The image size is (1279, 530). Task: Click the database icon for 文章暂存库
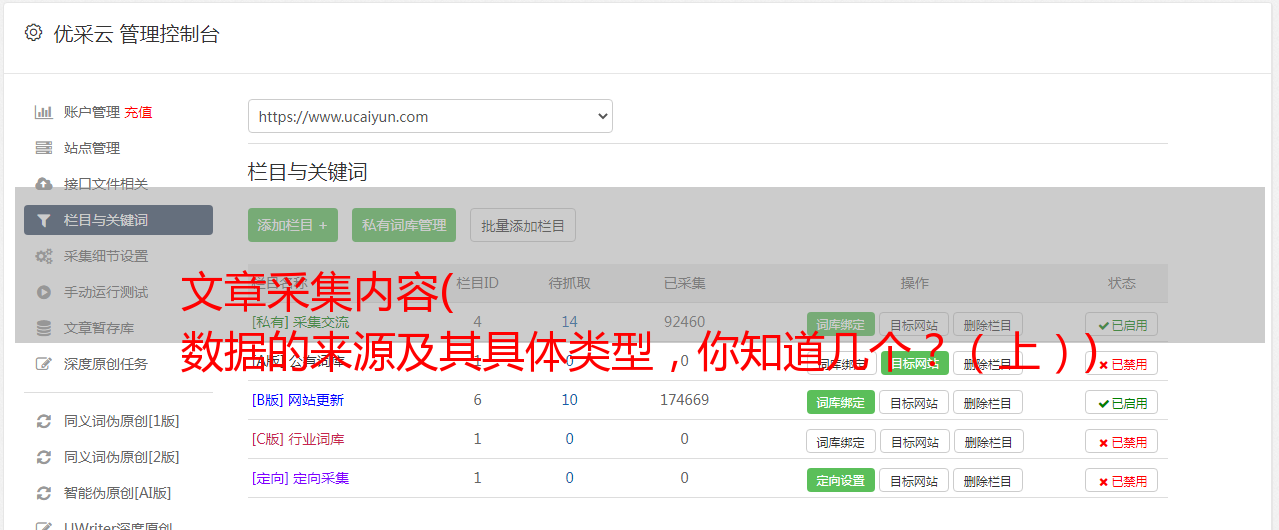(43, 328)
